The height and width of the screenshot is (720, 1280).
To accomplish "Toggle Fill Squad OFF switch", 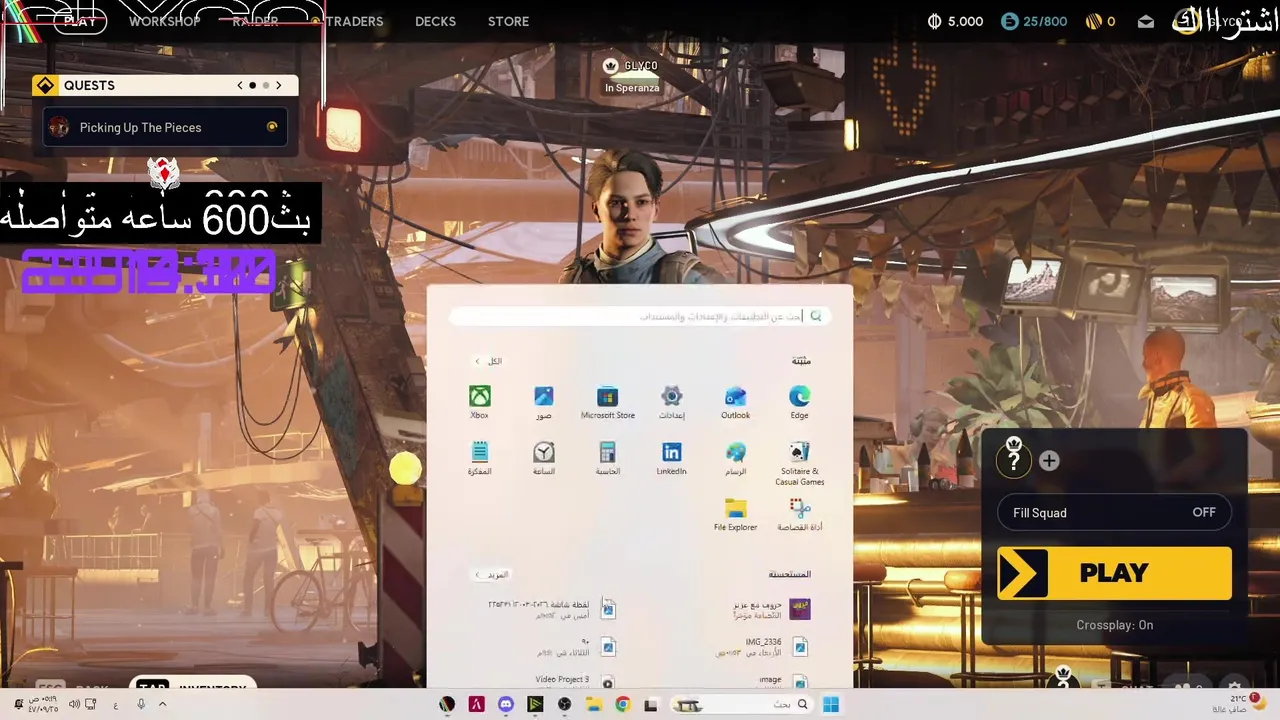I will pos(1114,512).
